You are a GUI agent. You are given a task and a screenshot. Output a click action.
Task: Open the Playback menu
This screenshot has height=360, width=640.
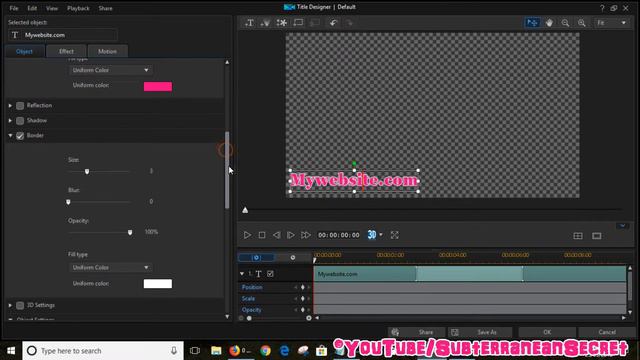78,8
